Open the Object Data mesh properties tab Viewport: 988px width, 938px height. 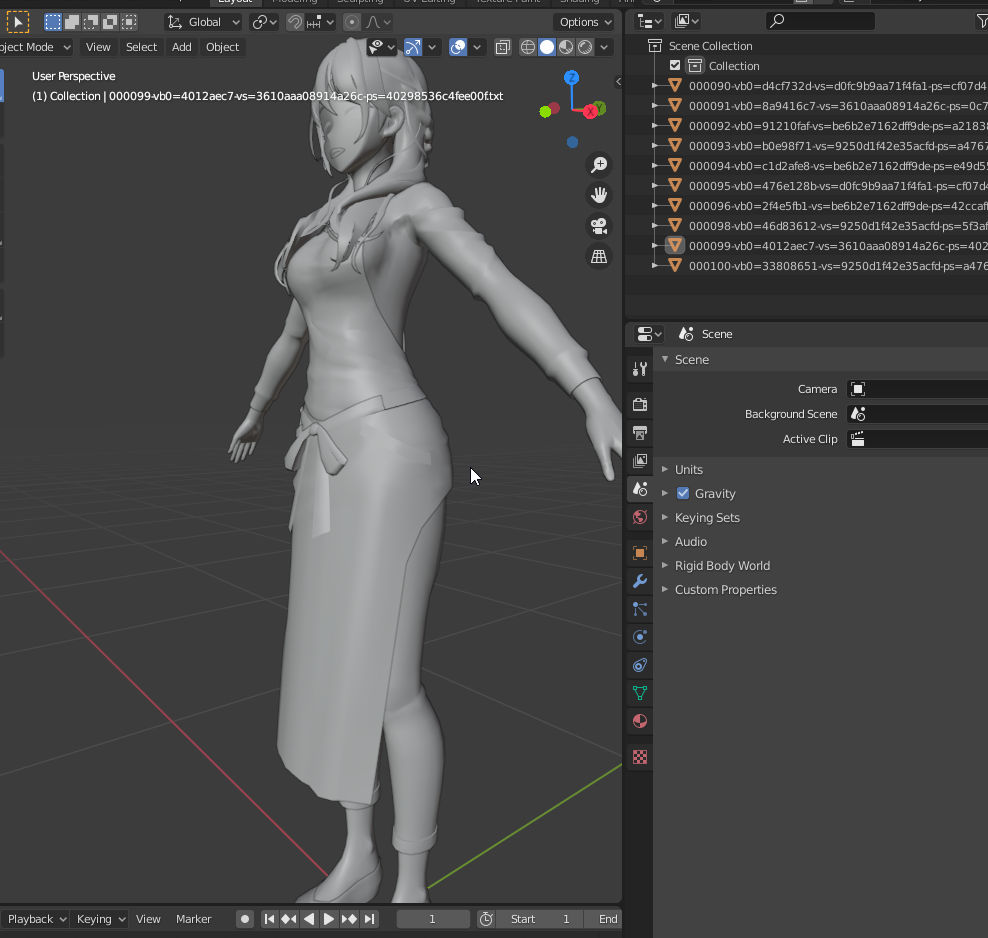[640, 693]
